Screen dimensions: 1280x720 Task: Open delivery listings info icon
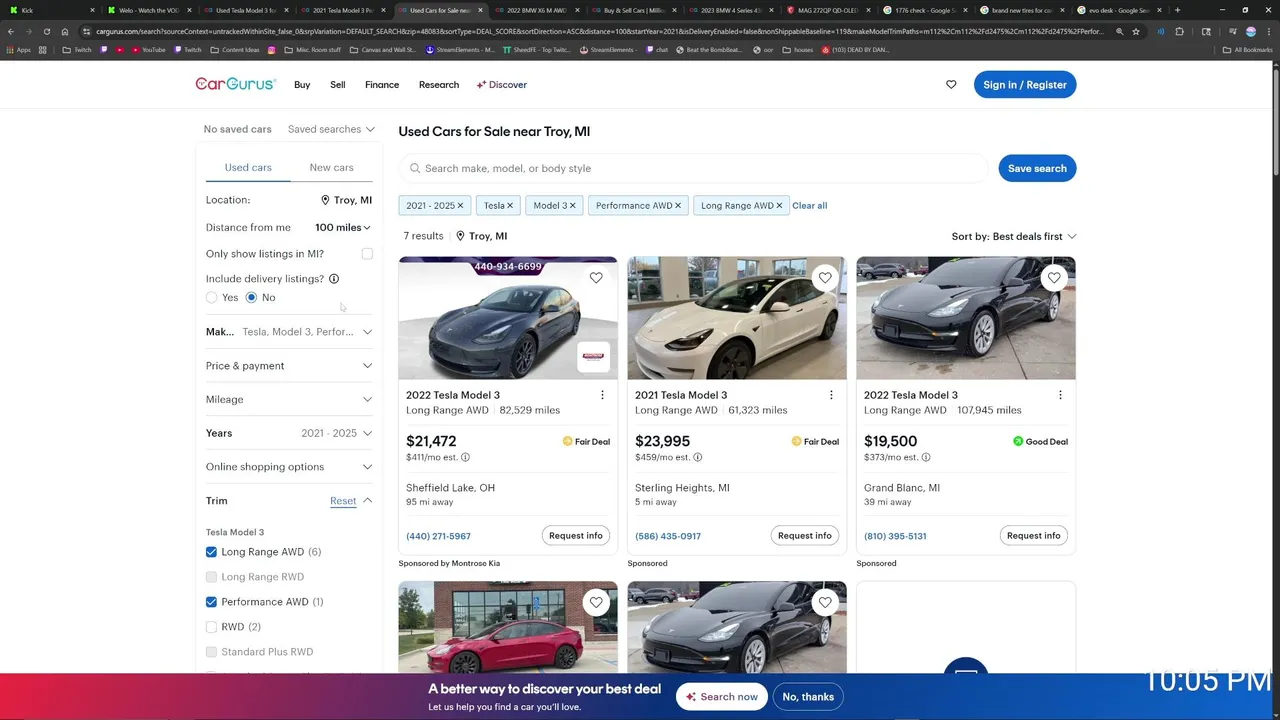[x=334, y=279]
